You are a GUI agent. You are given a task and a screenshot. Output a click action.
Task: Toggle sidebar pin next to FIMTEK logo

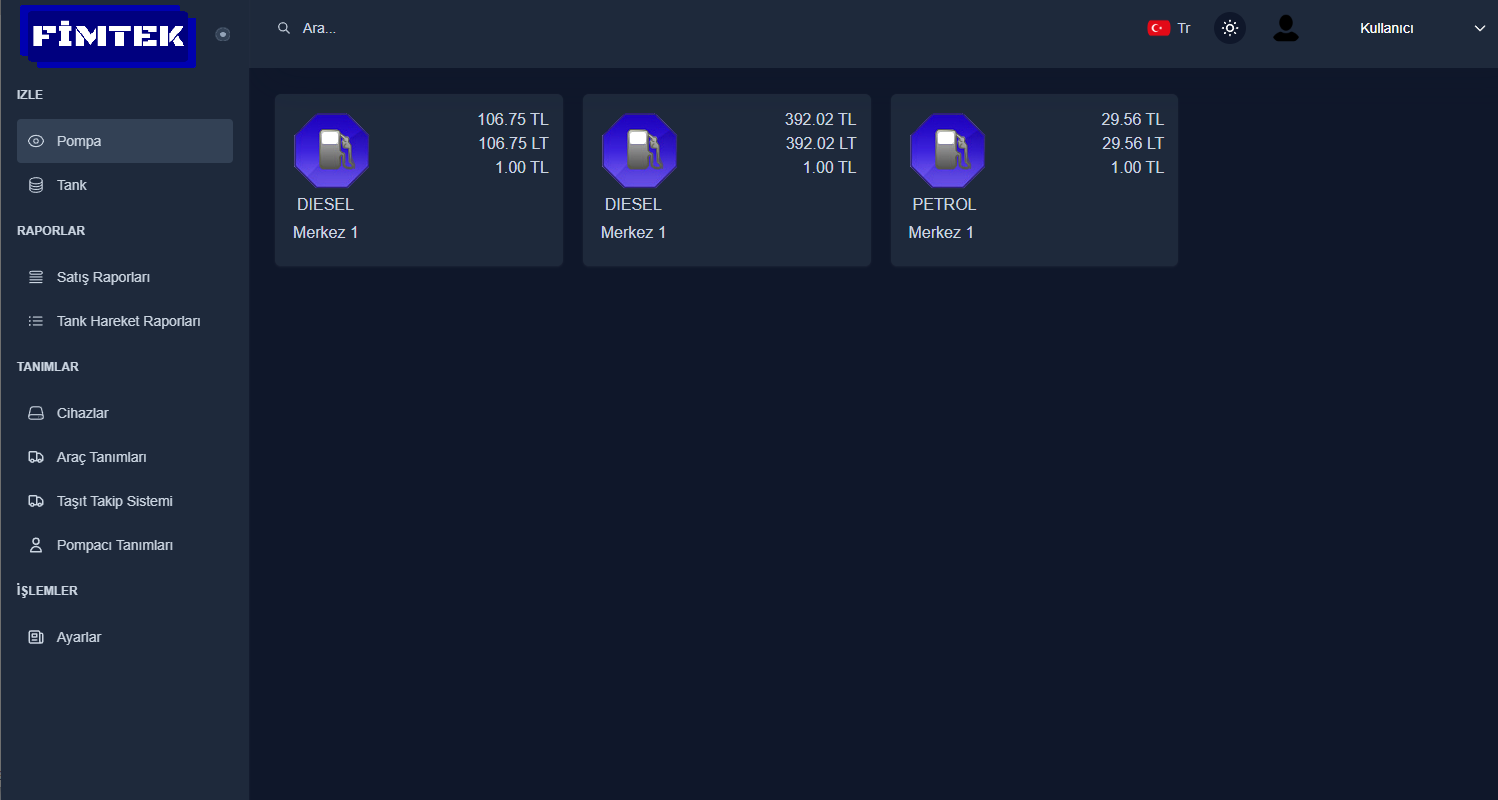pyautogui.click(x=223, y=34)
